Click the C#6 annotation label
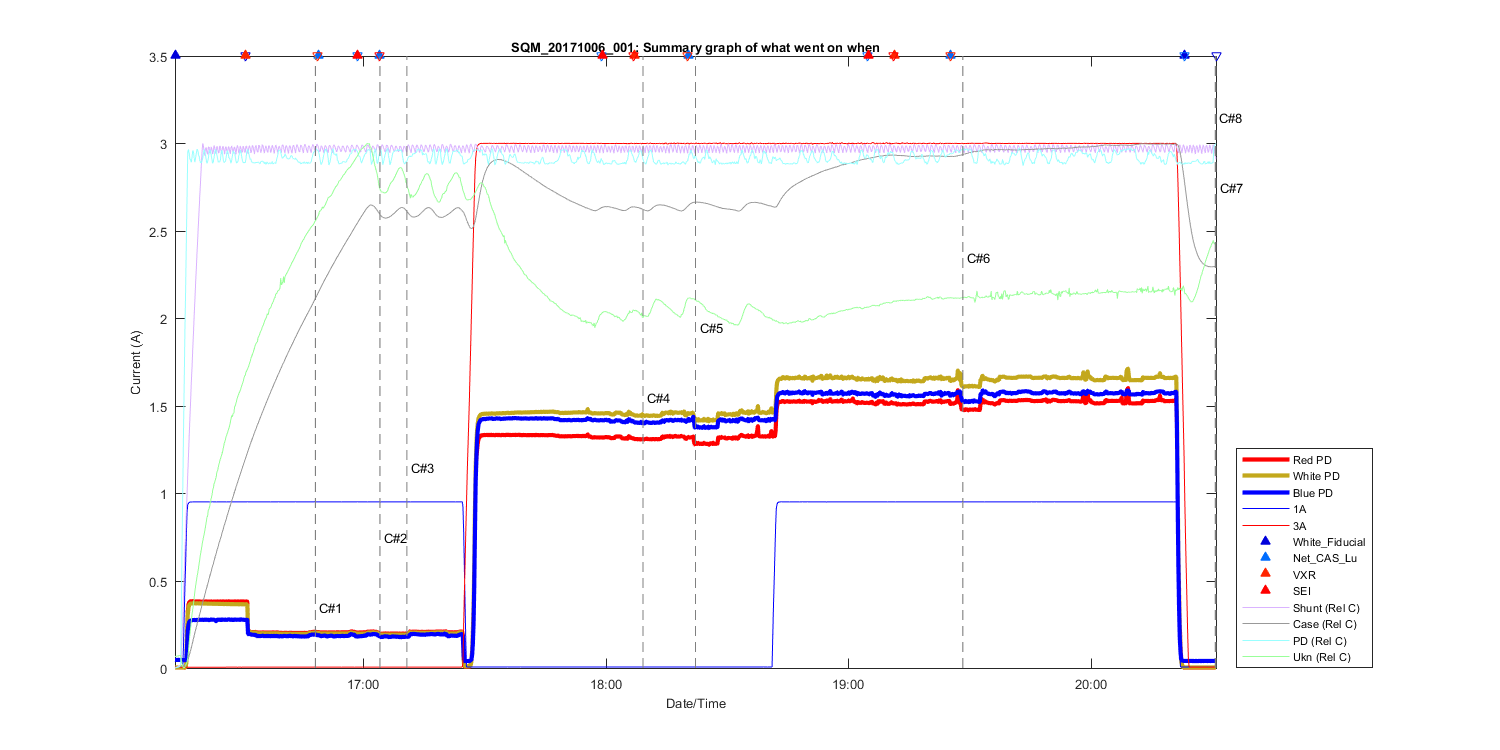Viewport: 1500px width, 750px height. click(978, 259)
